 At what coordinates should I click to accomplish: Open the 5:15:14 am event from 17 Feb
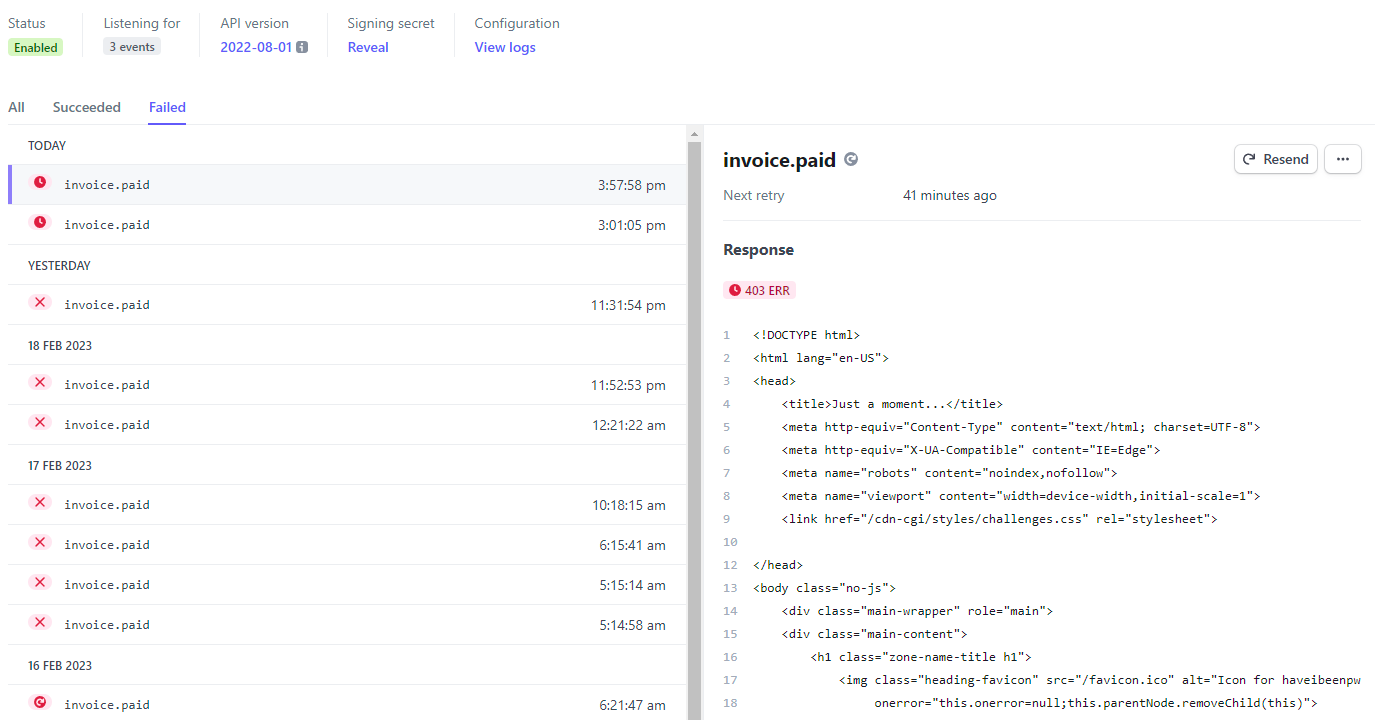[x=347, y=585]
